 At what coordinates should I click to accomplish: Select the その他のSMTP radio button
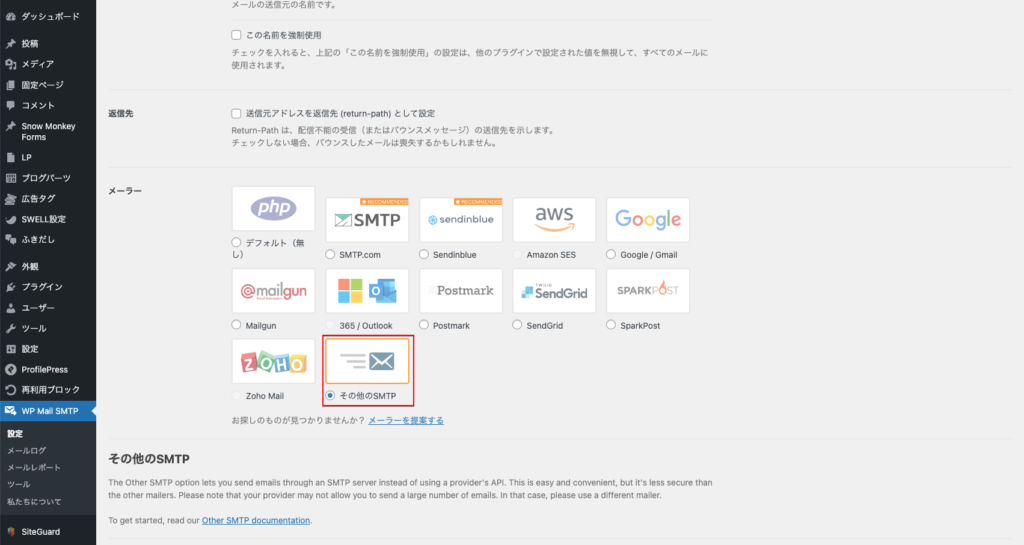click(x=330, y=396)
